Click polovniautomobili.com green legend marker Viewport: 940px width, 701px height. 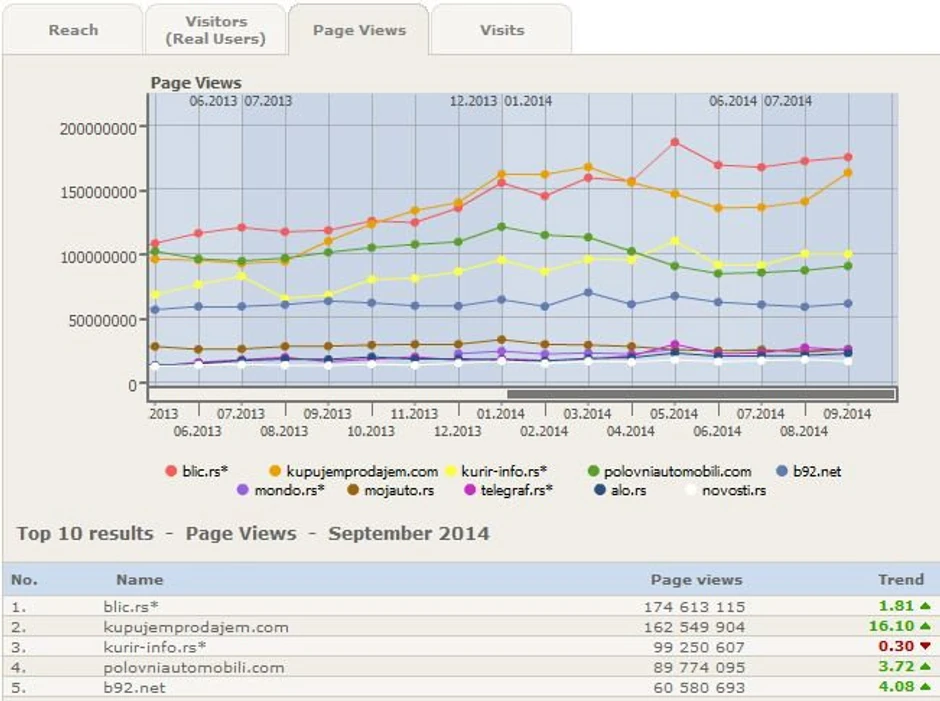coord(594,471)
